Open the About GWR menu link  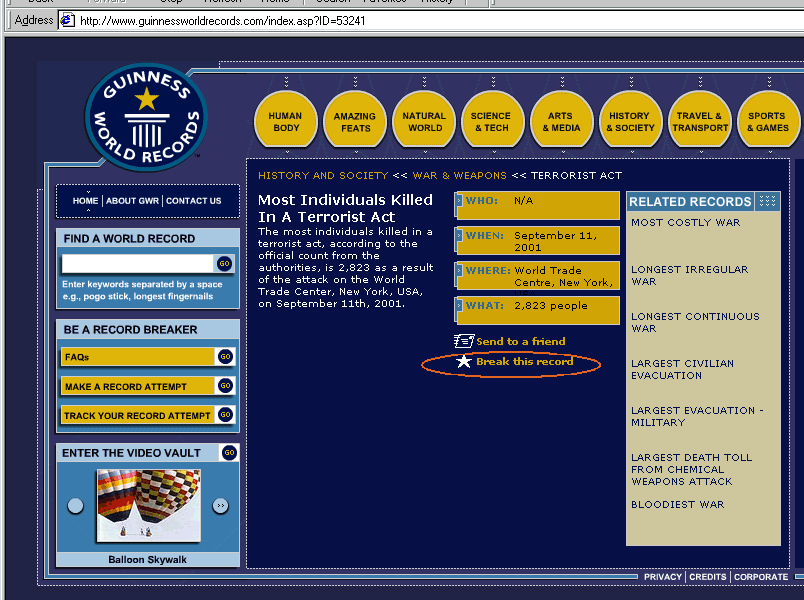[x=133, y=201]
